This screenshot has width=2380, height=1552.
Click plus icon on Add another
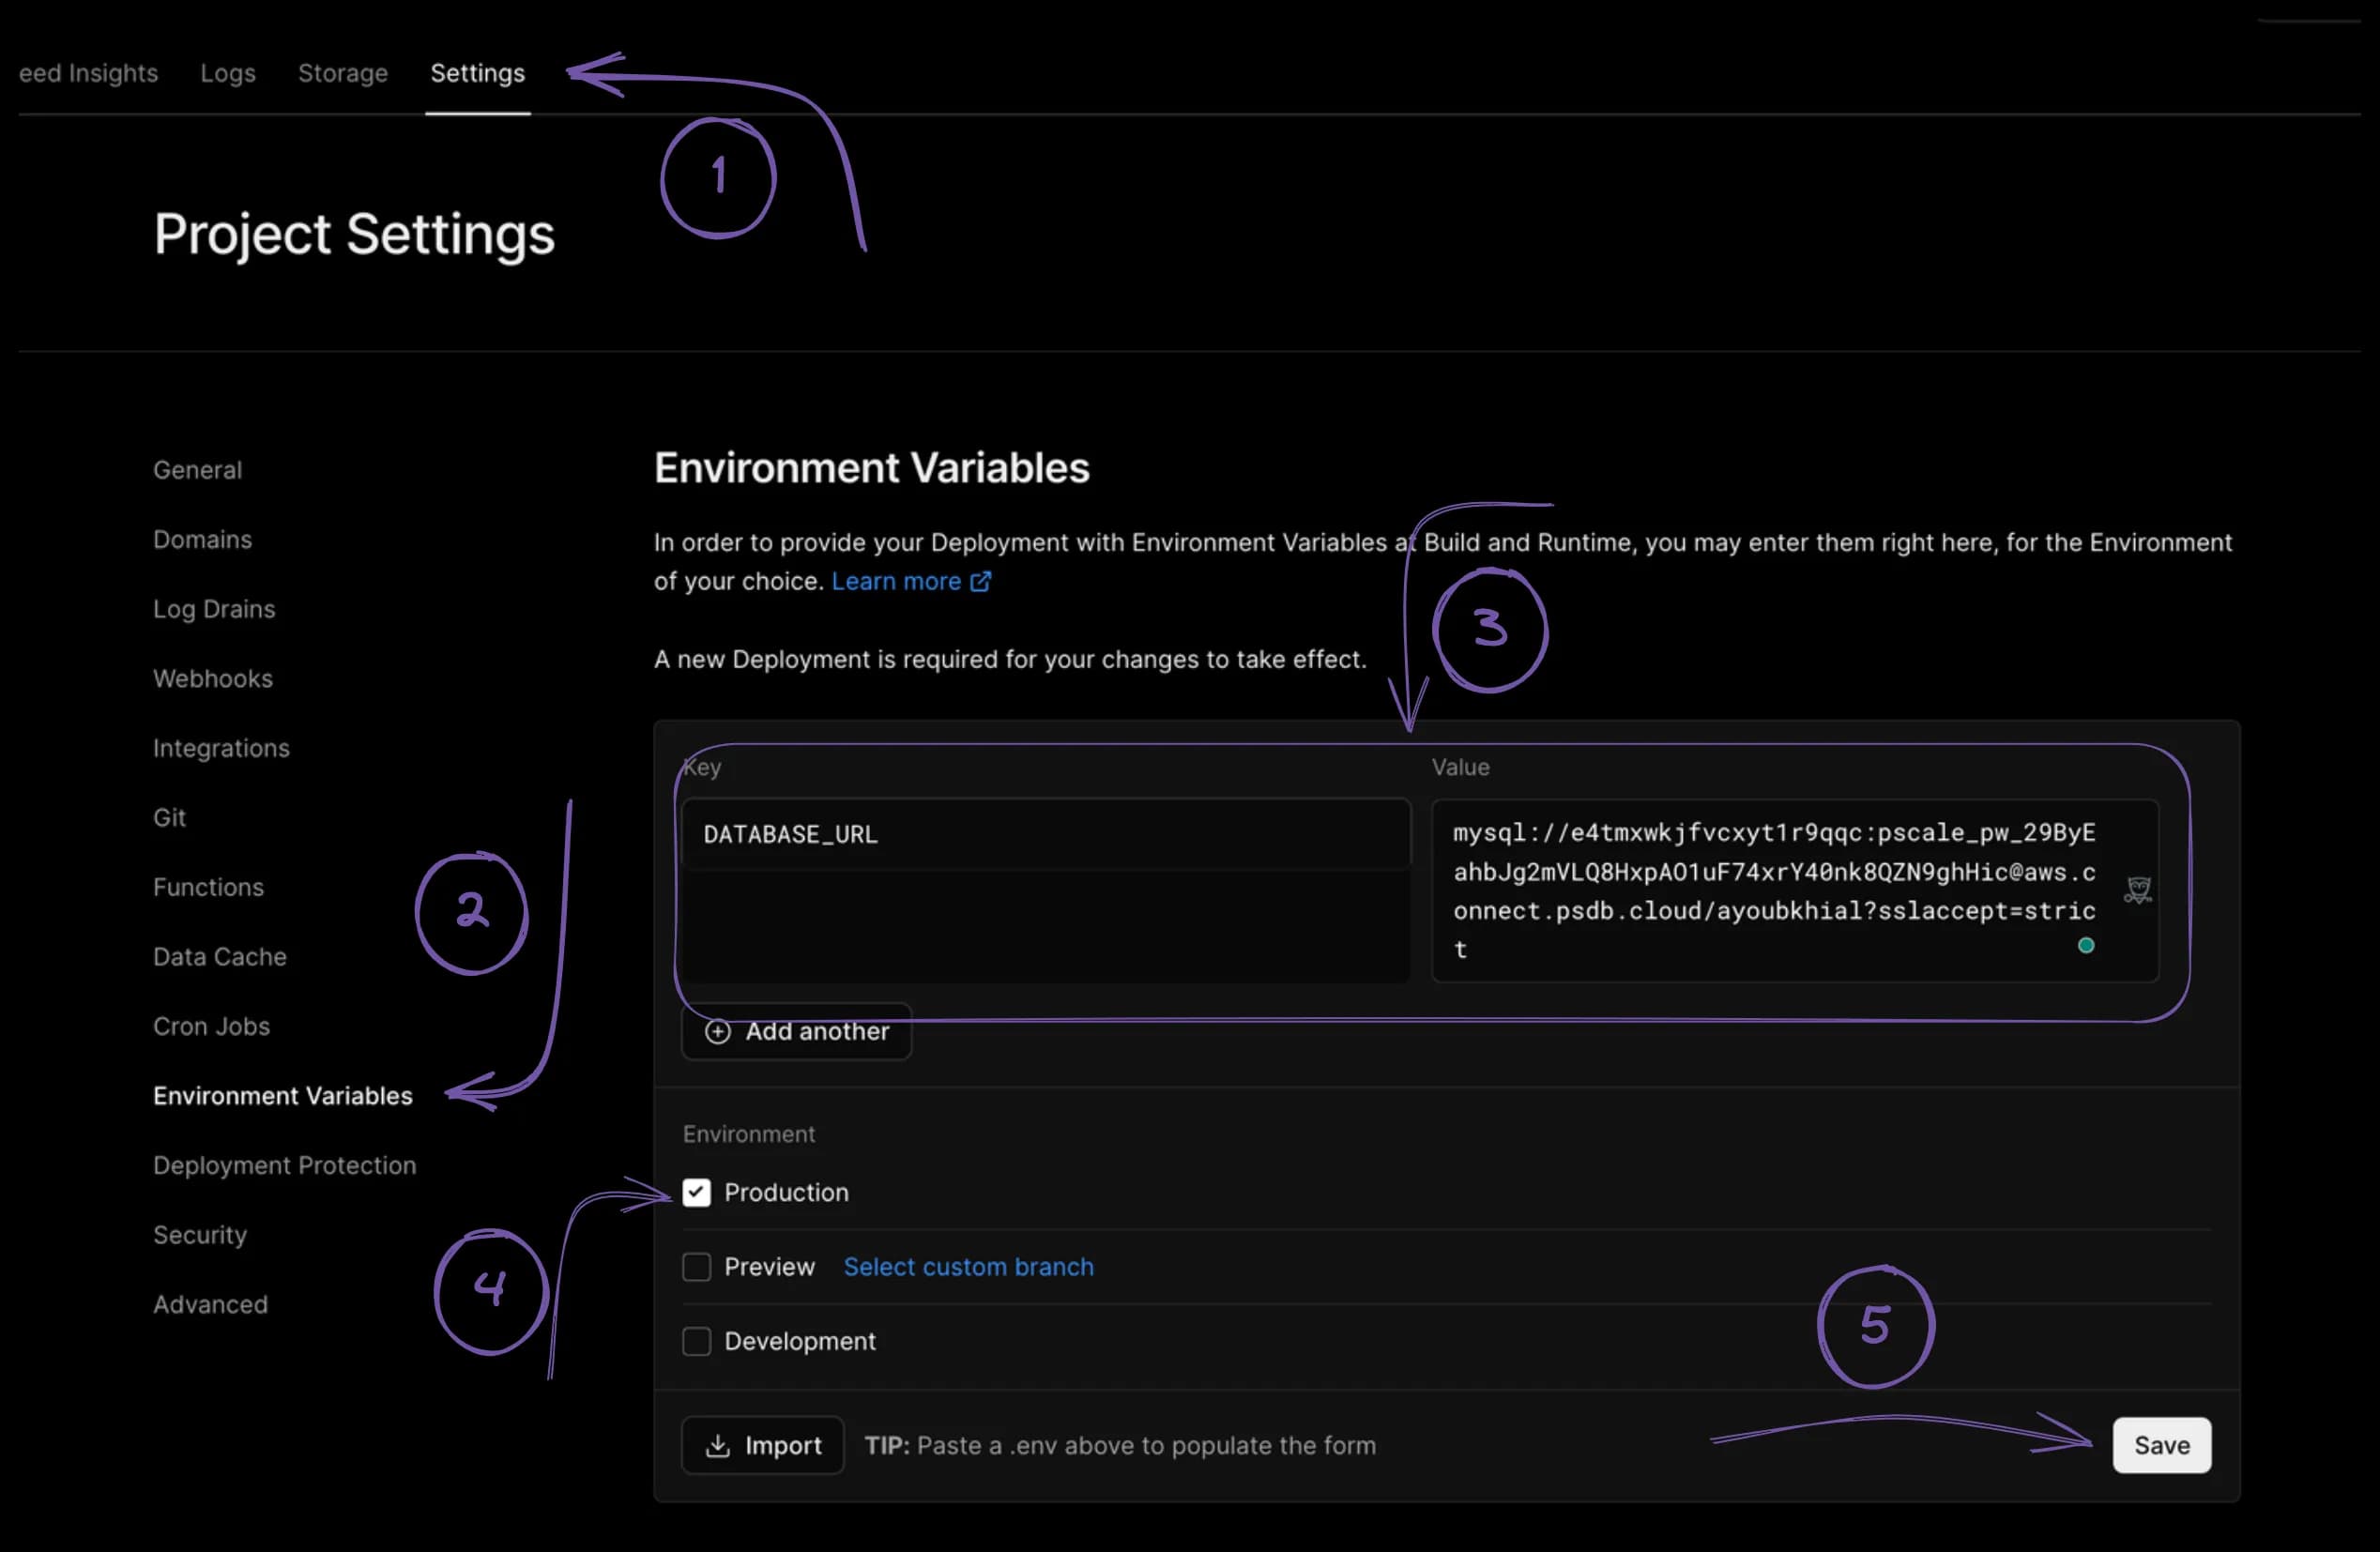point(717,1031)
